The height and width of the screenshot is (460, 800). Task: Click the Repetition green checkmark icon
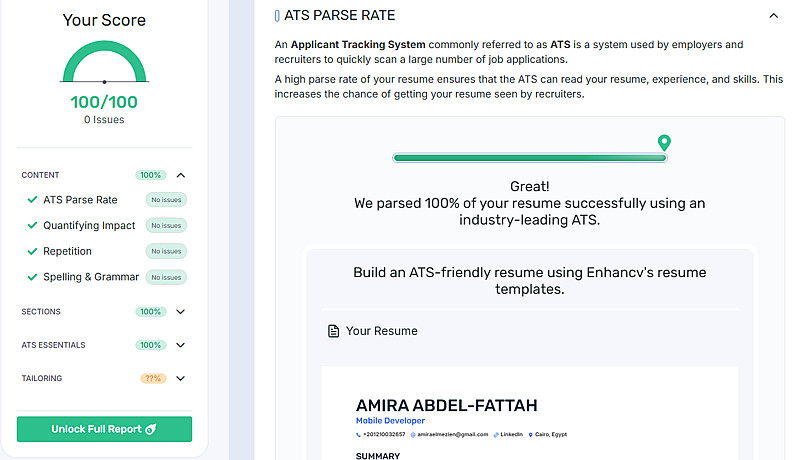pyautogui.click(x=32, y=252)
